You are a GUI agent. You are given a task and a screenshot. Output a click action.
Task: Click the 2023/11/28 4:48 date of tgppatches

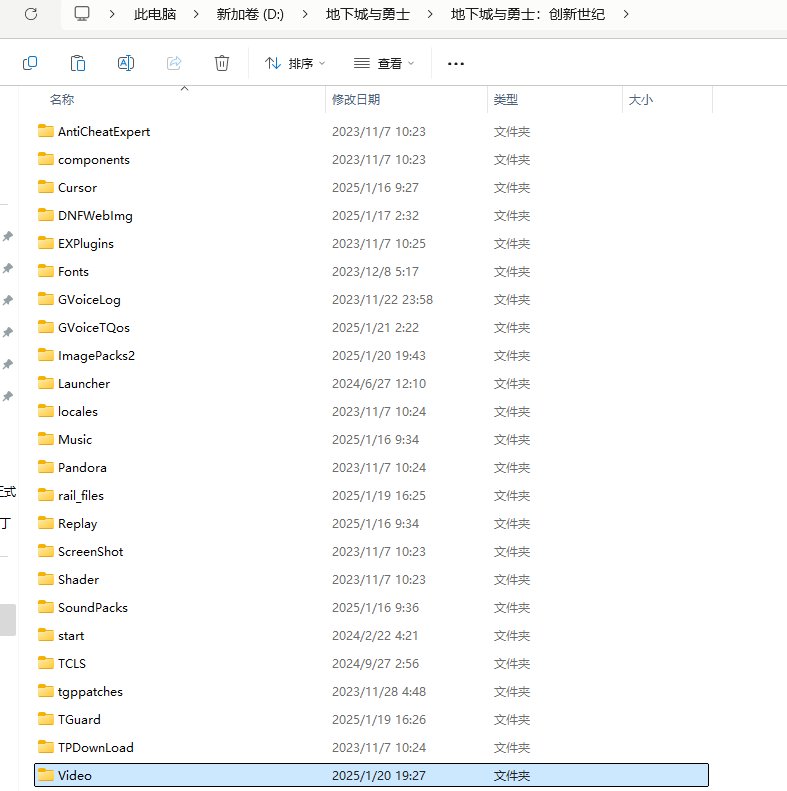click(379, 692)
